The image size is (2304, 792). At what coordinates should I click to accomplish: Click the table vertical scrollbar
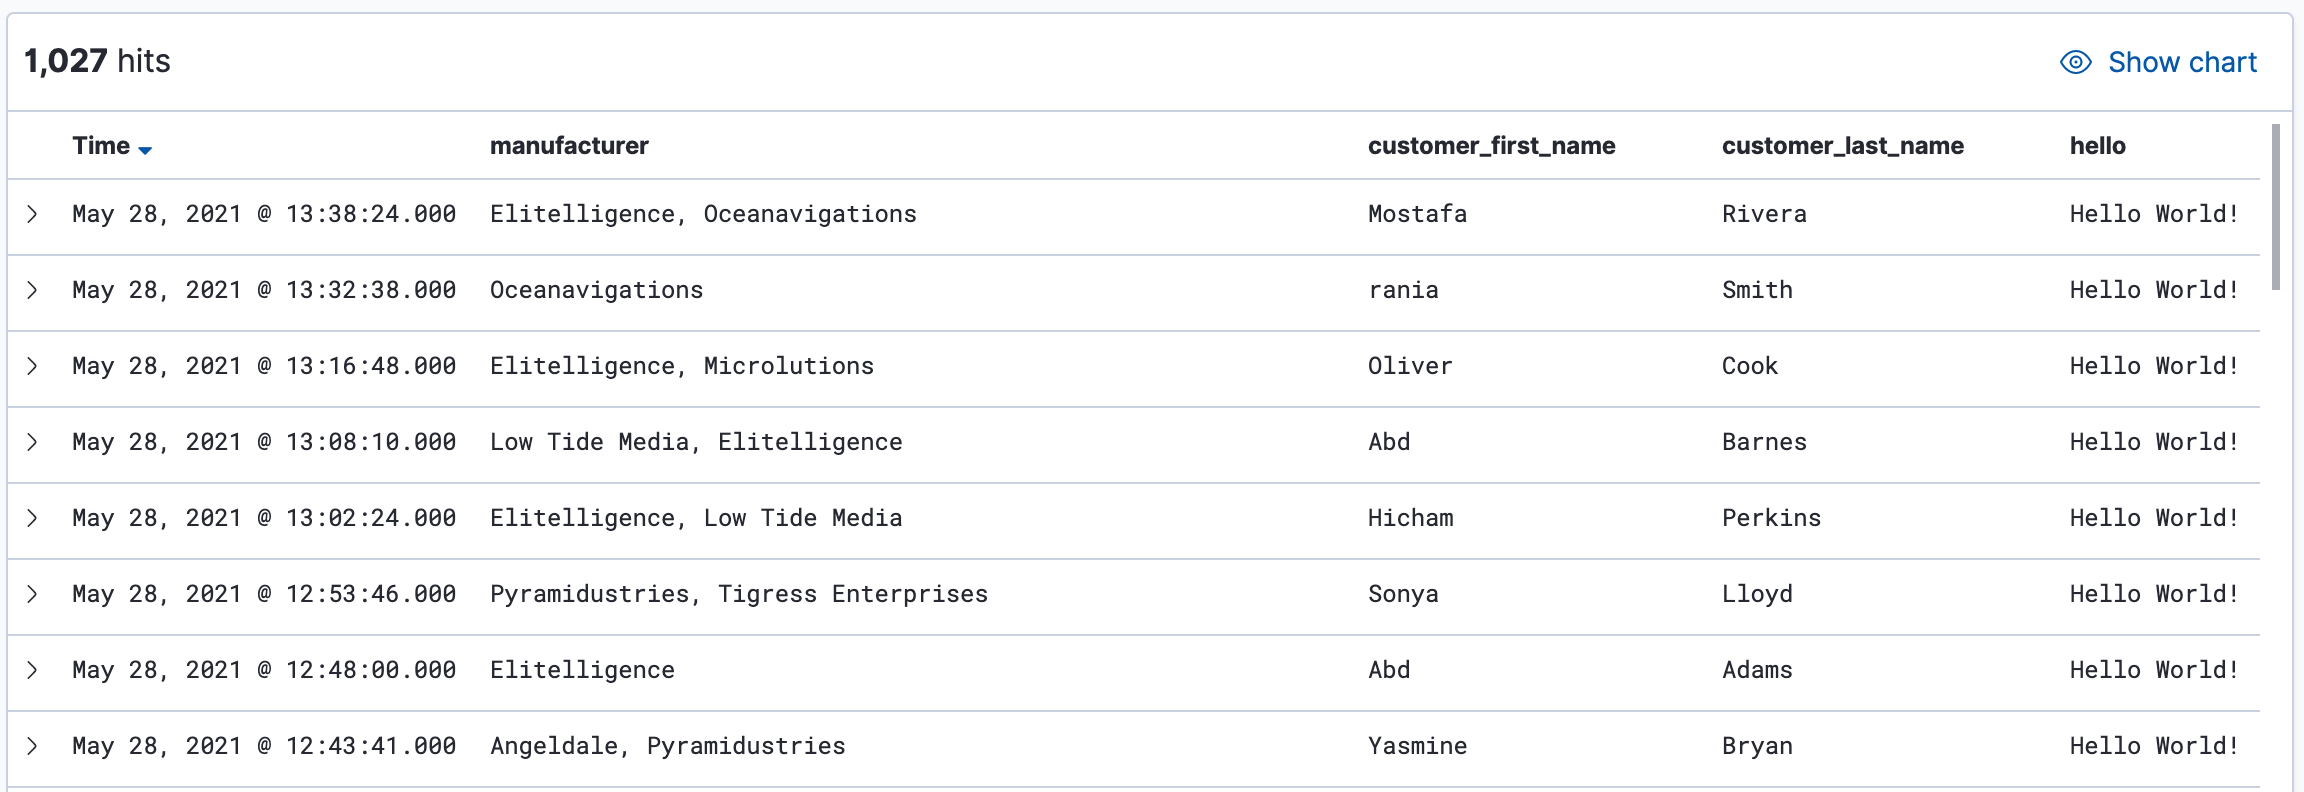pos(2276,207)
